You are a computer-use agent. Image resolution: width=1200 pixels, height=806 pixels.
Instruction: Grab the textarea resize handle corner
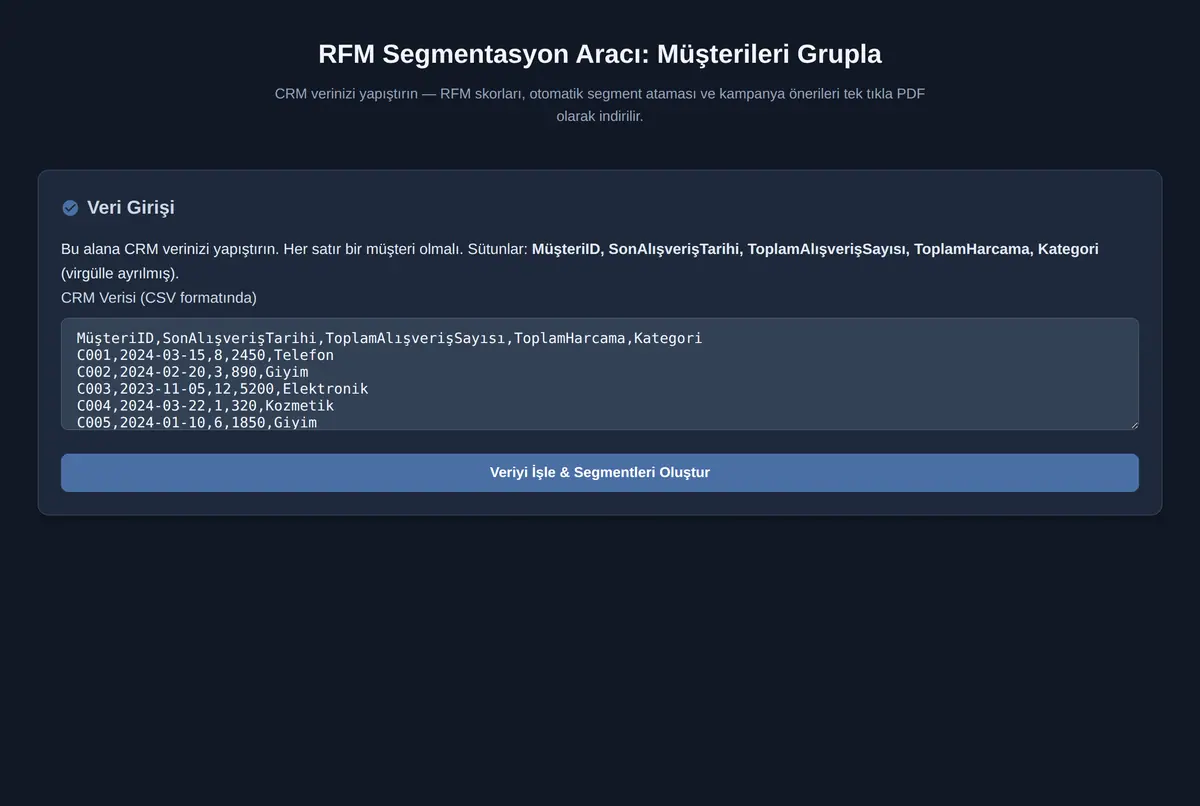click(x=1132, y=424)
